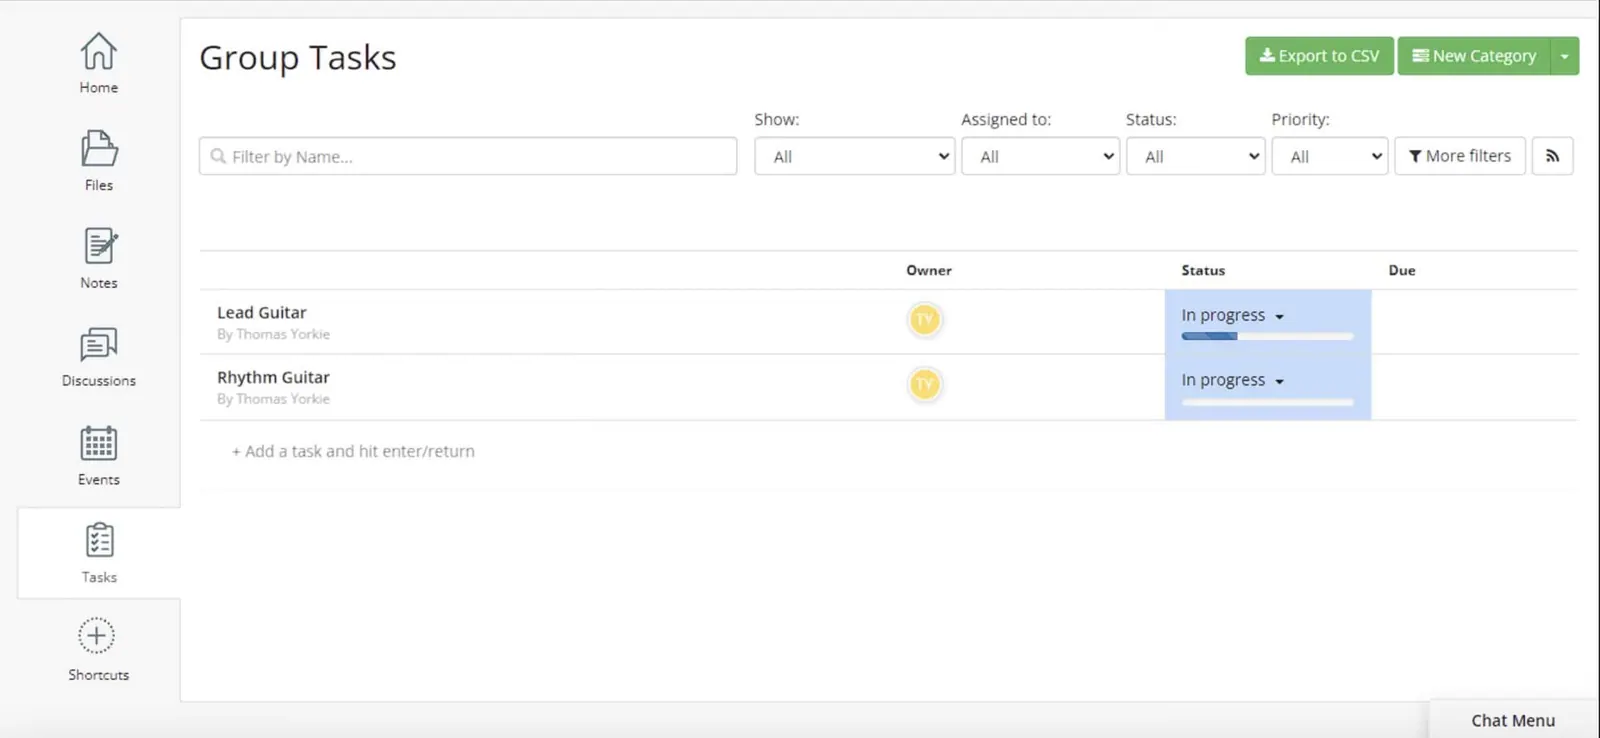
Task: Click Export to CSV button
Action: coord(1319,56)
